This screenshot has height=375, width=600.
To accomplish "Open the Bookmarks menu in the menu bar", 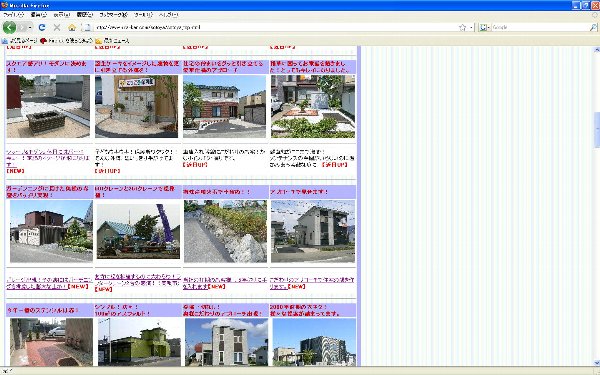I will point(113,15).
